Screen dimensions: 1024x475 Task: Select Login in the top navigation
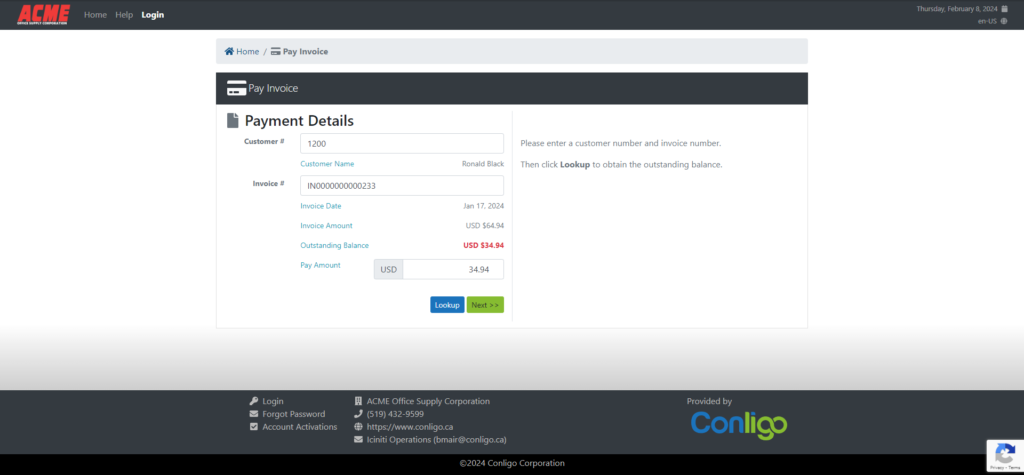pyautogui.click(x=153, y=14)
